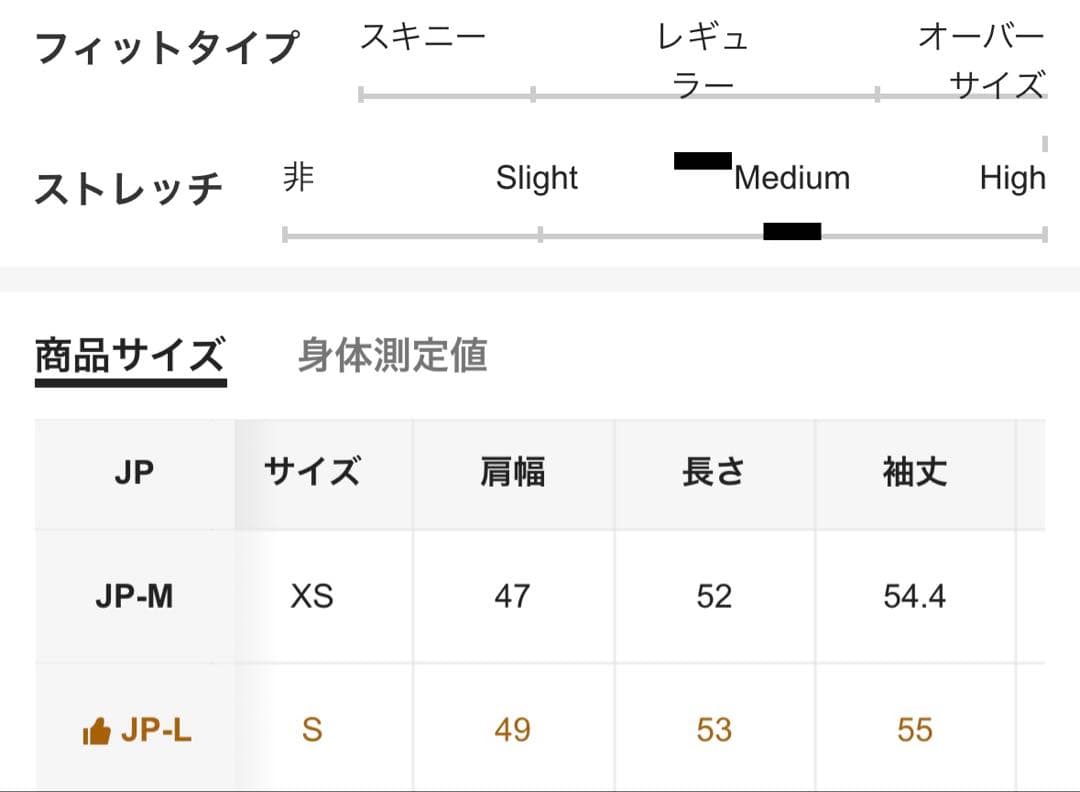Click the black marker on the ストレッチ slider

click(792, 232)
